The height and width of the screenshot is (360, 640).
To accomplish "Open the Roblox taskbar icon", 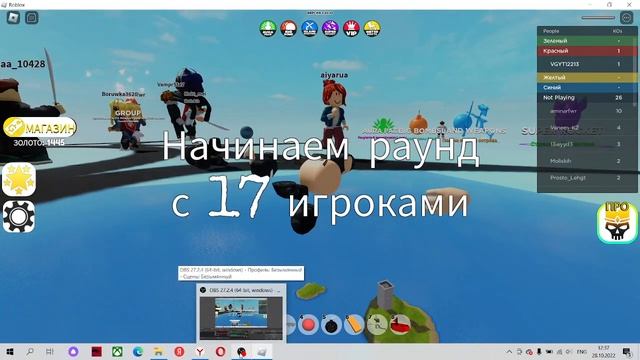I will coord(262,351).
